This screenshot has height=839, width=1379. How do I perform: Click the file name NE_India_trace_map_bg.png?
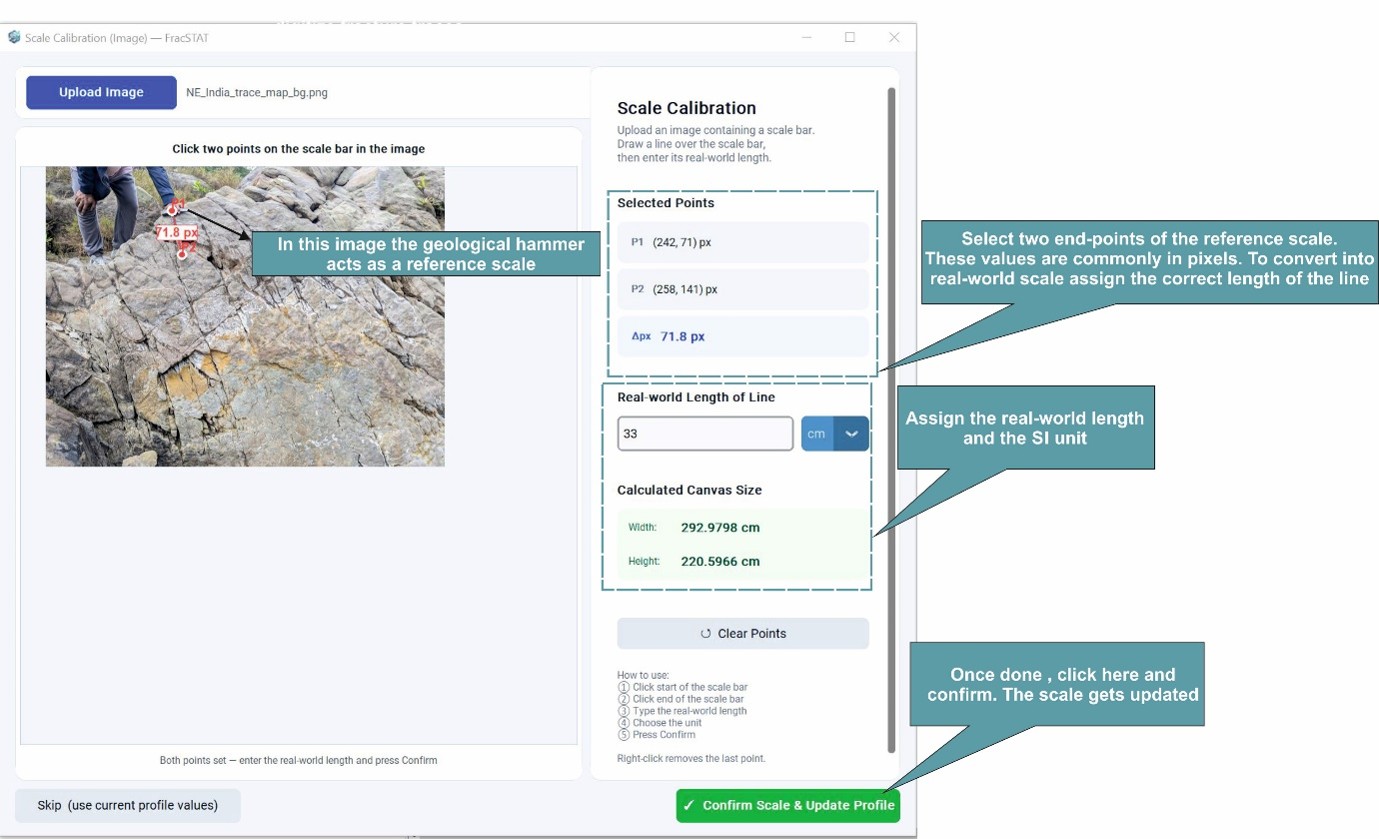click(257, 92)
